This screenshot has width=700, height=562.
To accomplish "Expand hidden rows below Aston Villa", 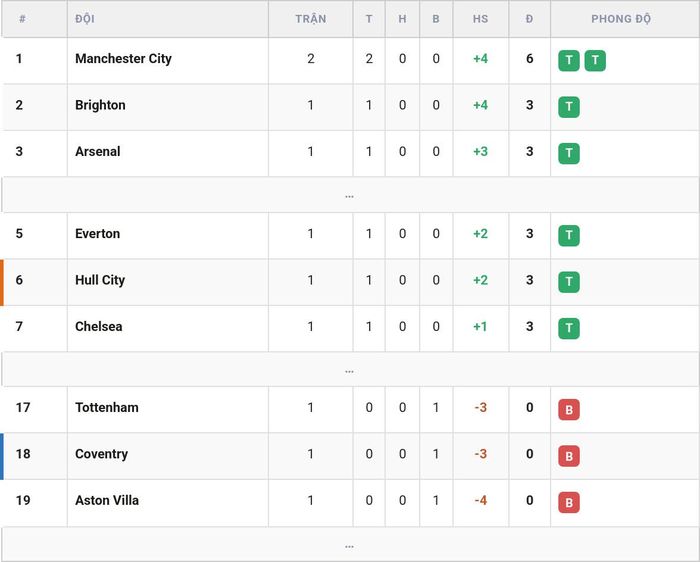I will pos(350,545).
